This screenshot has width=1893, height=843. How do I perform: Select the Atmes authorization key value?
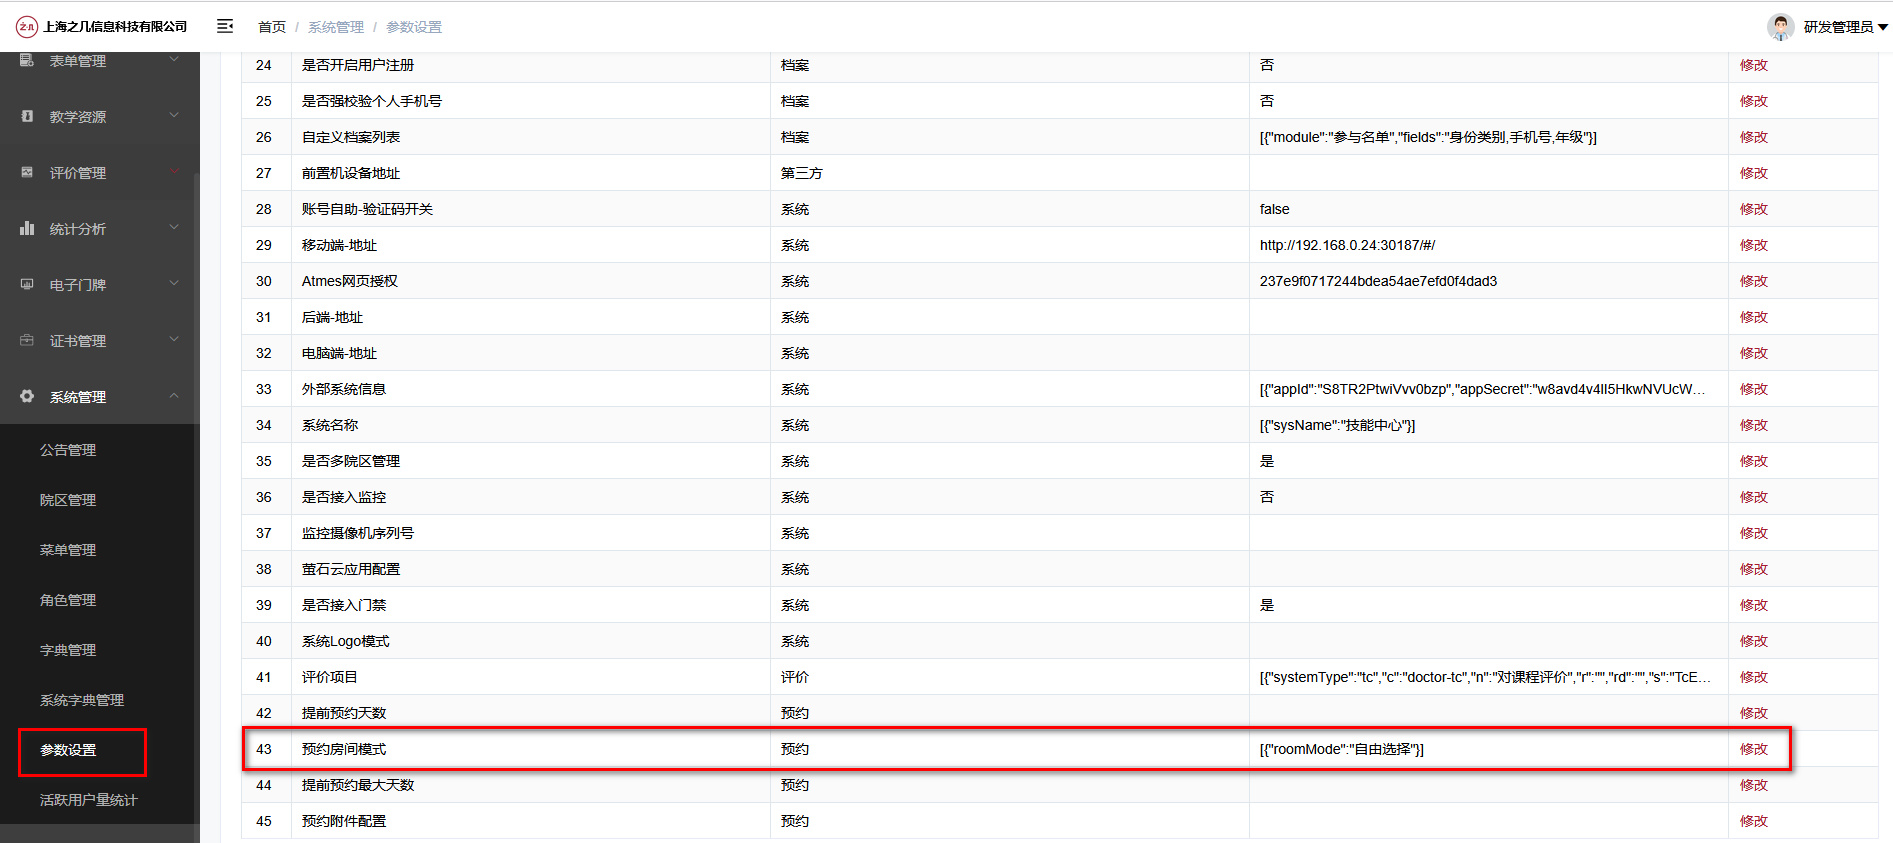click(x=1379, y=281)
